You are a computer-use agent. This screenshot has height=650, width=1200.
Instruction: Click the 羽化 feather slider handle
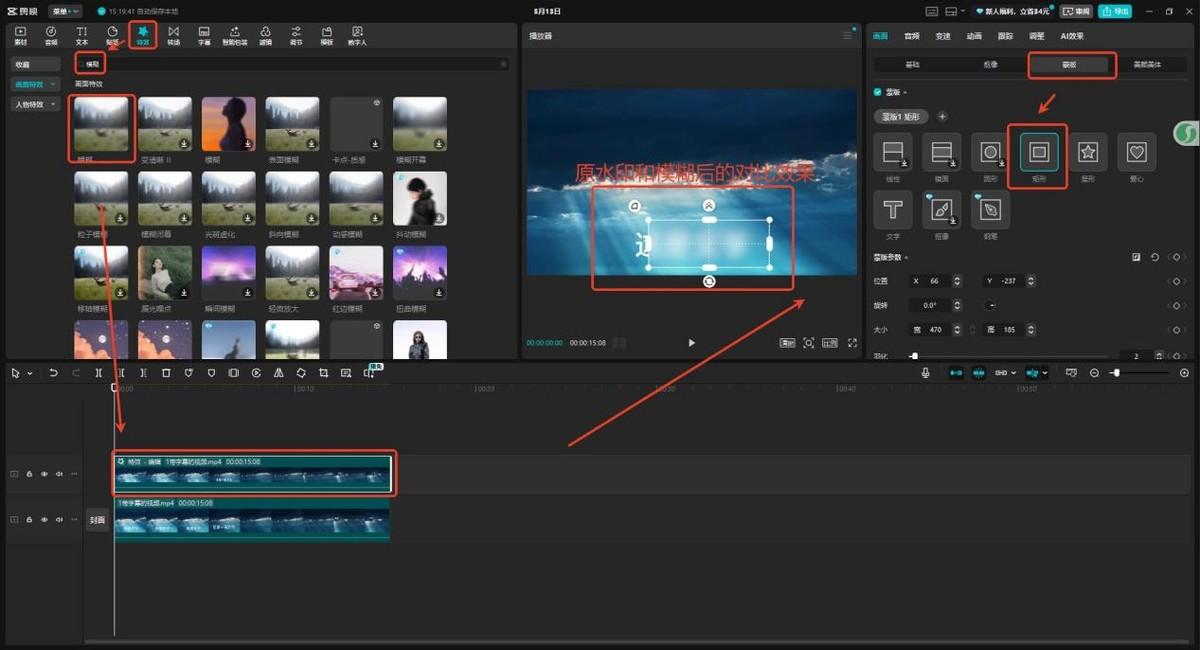coord(914,356)
